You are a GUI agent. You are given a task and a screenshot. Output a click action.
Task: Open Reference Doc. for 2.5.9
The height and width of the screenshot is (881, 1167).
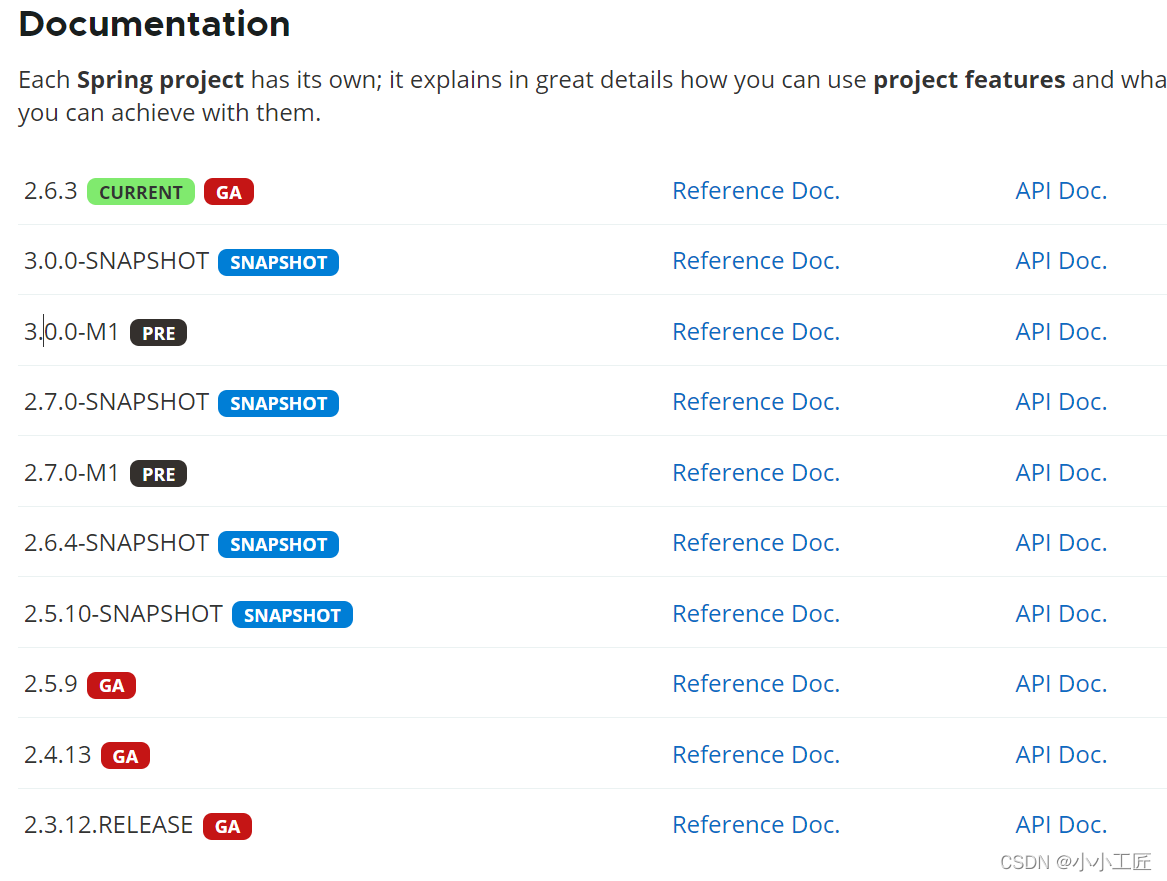[755, 684]
